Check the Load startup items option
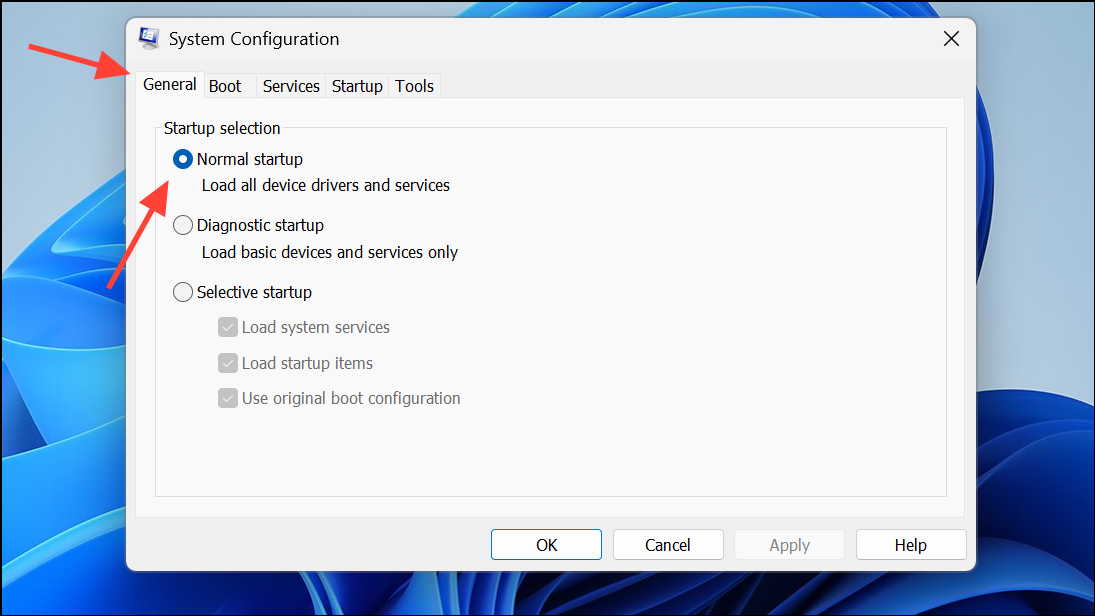The width and height of the screenshot is (1095, 616). 227,362
